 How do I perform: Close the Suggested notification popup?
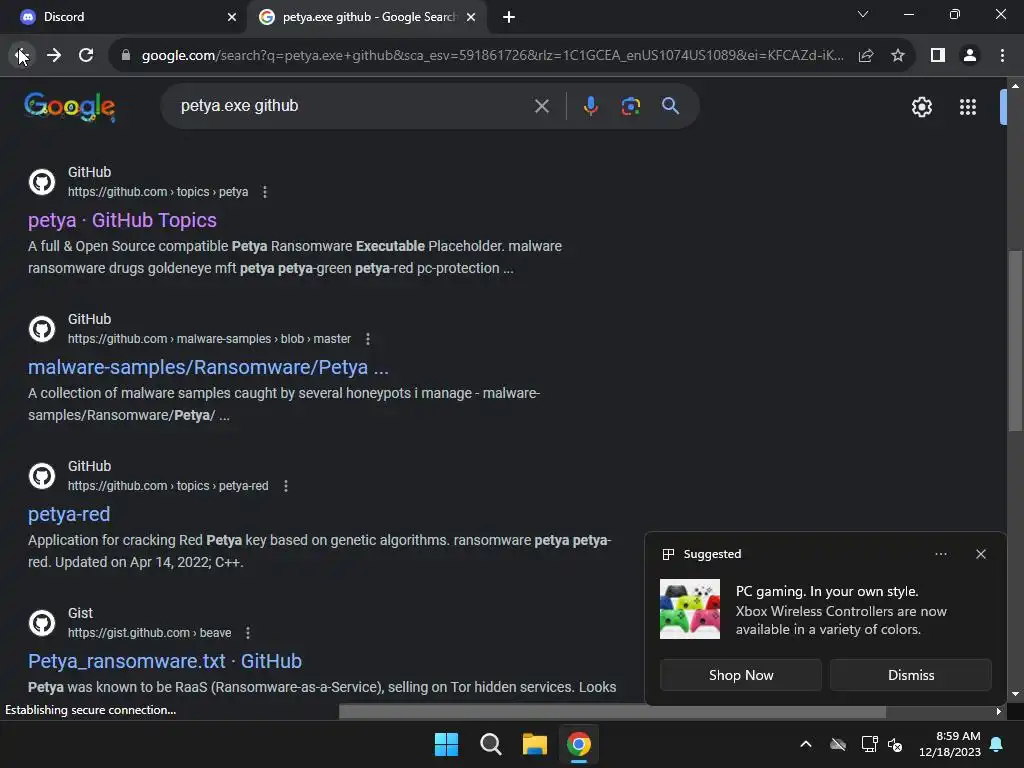coord(980,554)
